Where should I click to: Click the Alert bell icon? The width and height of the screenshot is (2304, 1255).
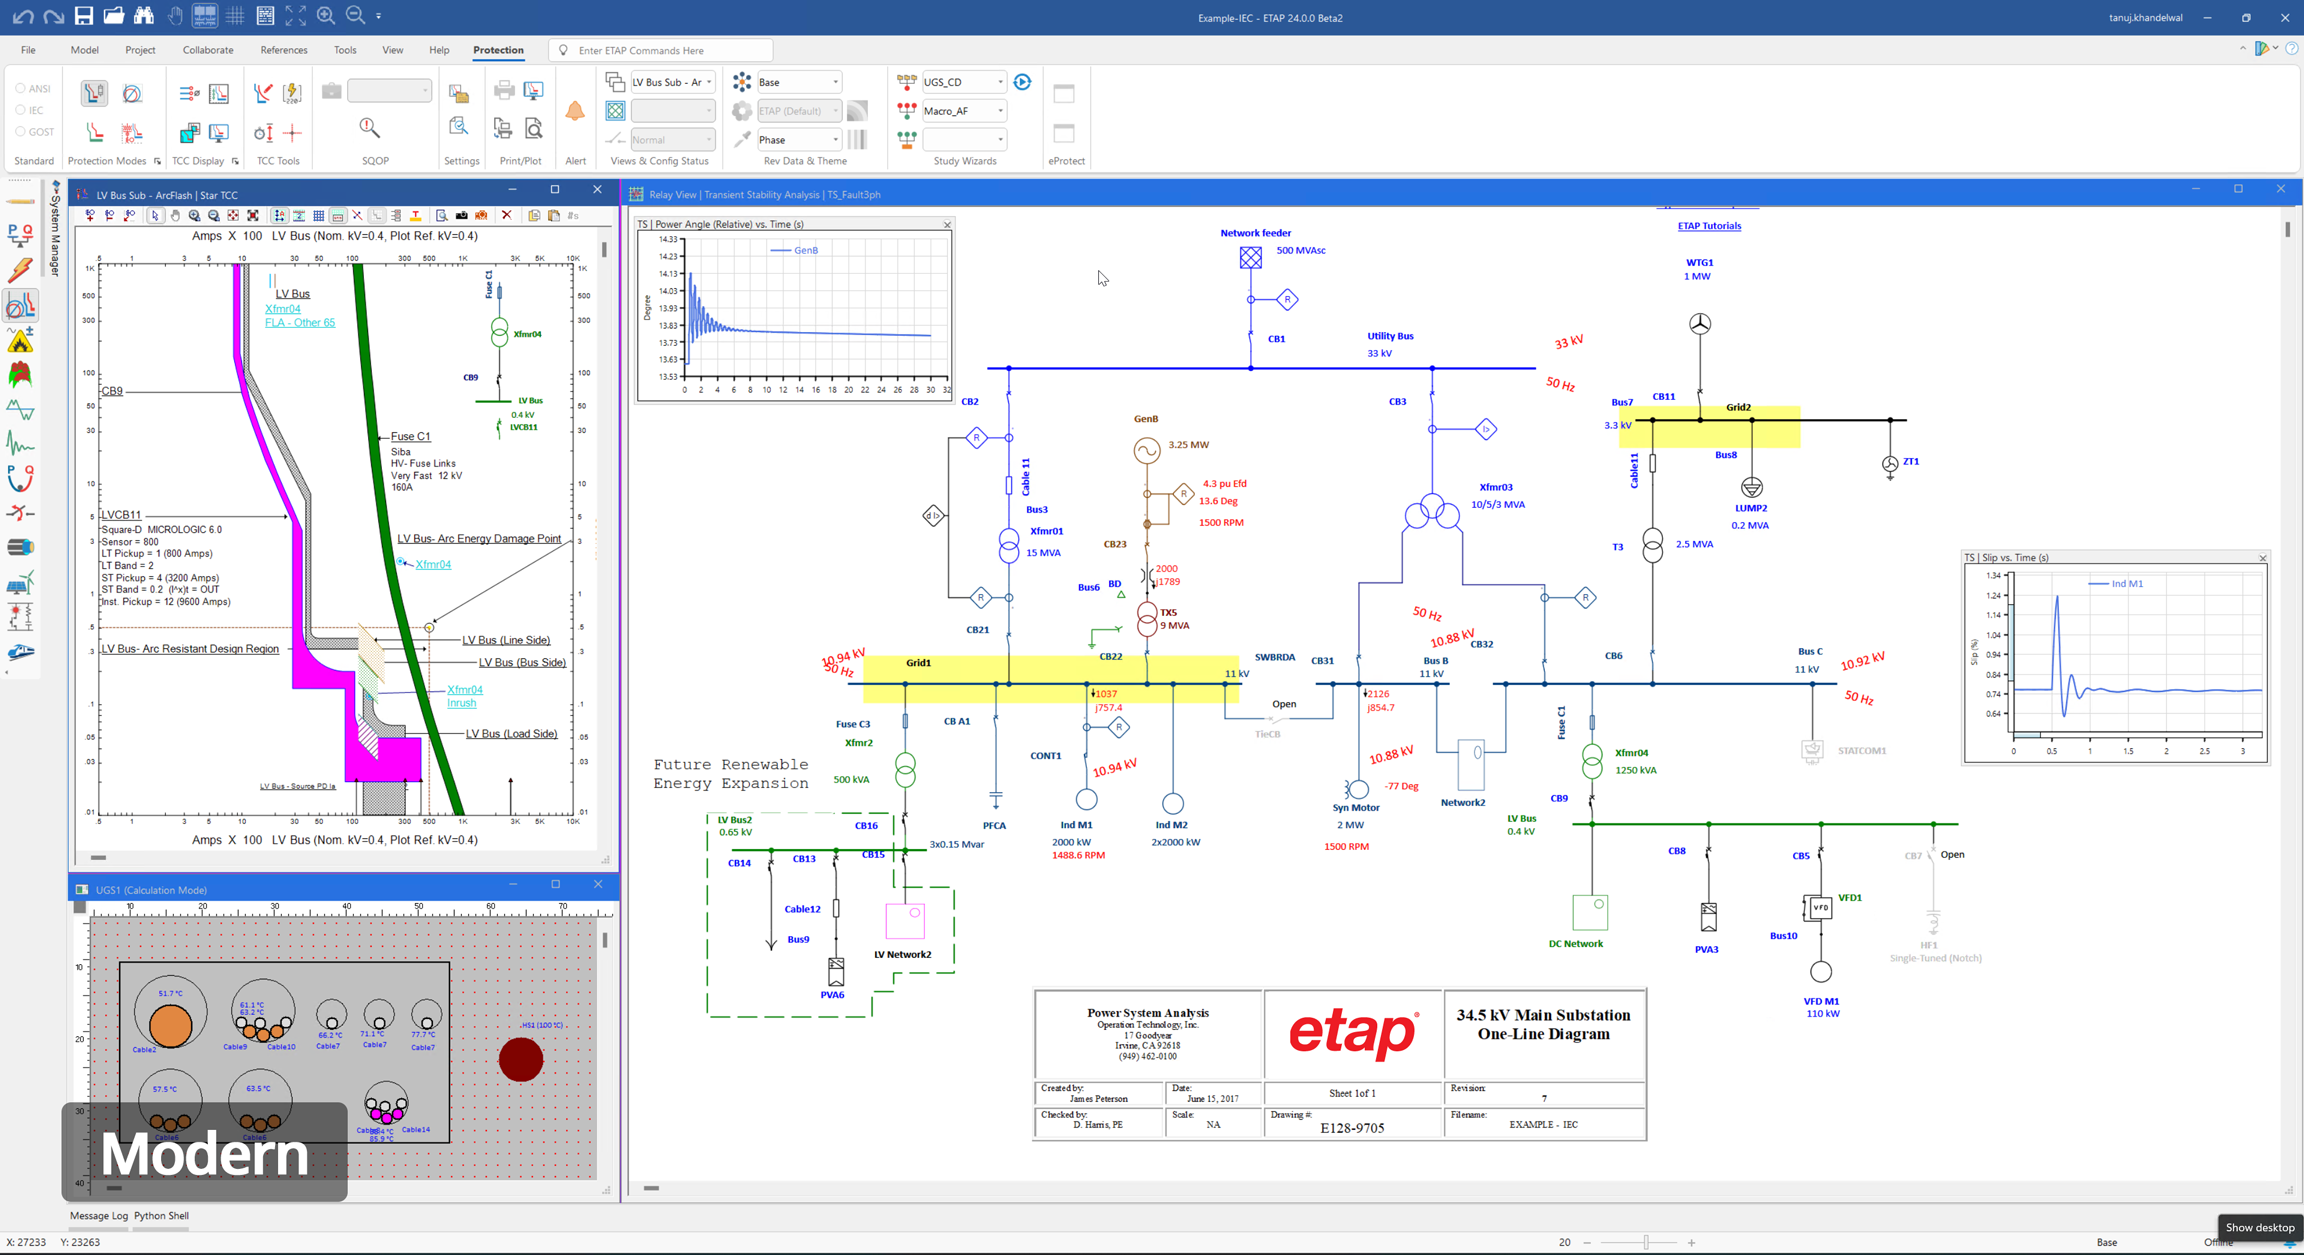(x=575, y=112)
